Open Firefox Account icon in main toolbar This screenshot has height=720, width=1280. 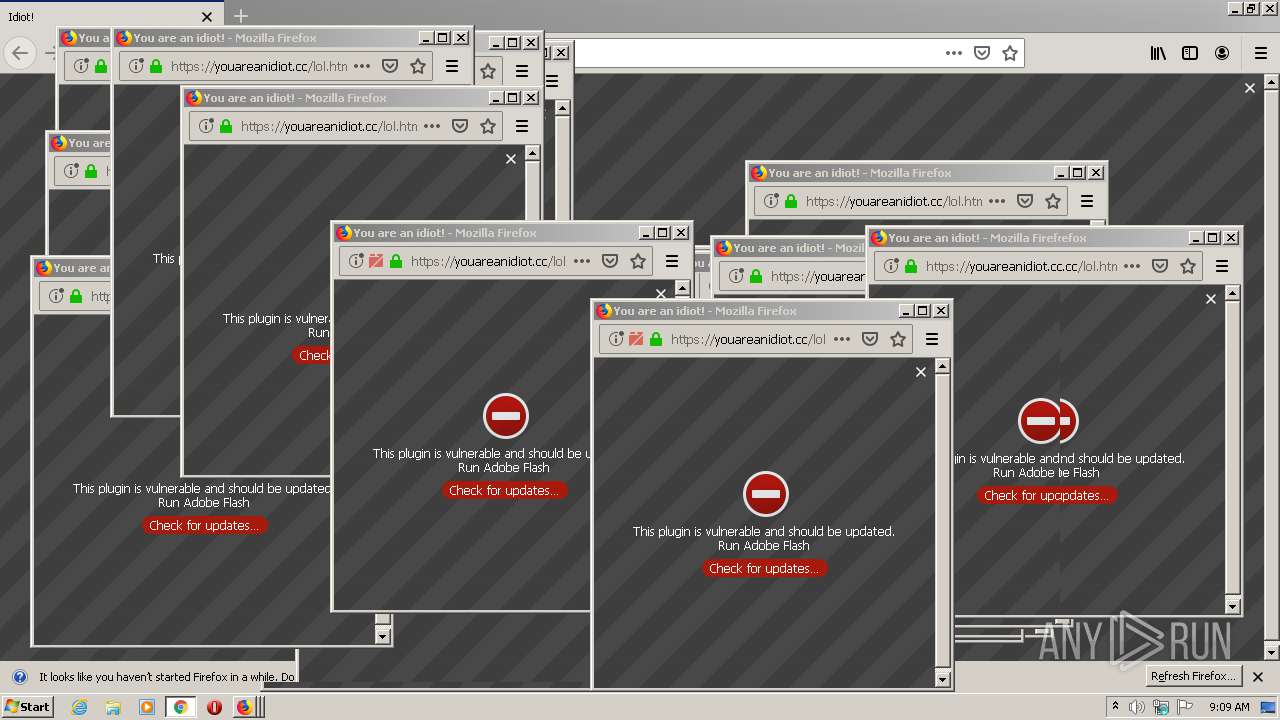[1222, 53]
